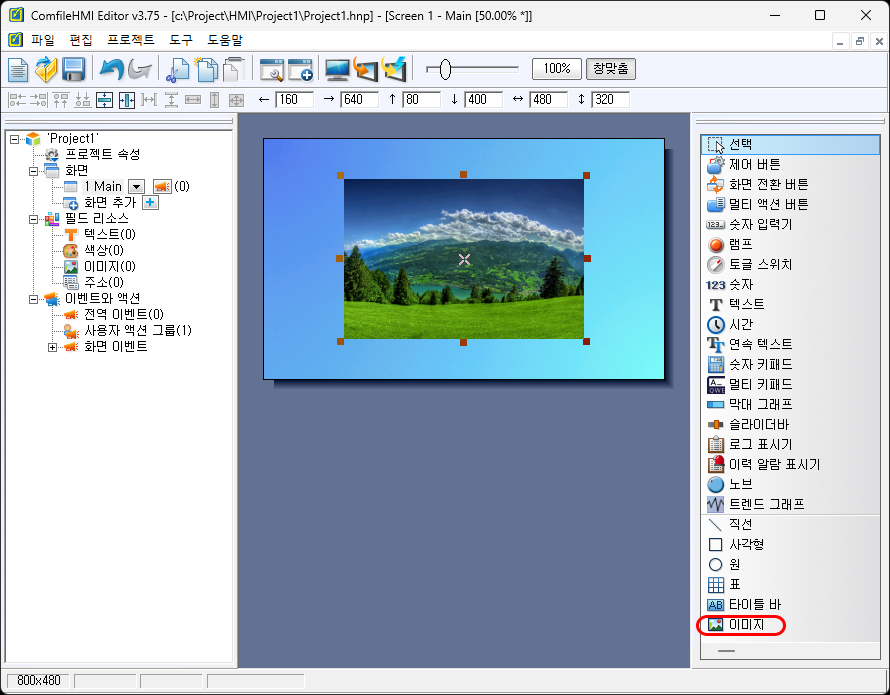Choose the 트렌드 그래프 trend graph tool
The height and width of the screenshot is (695, 890).
tap(758, 504)
